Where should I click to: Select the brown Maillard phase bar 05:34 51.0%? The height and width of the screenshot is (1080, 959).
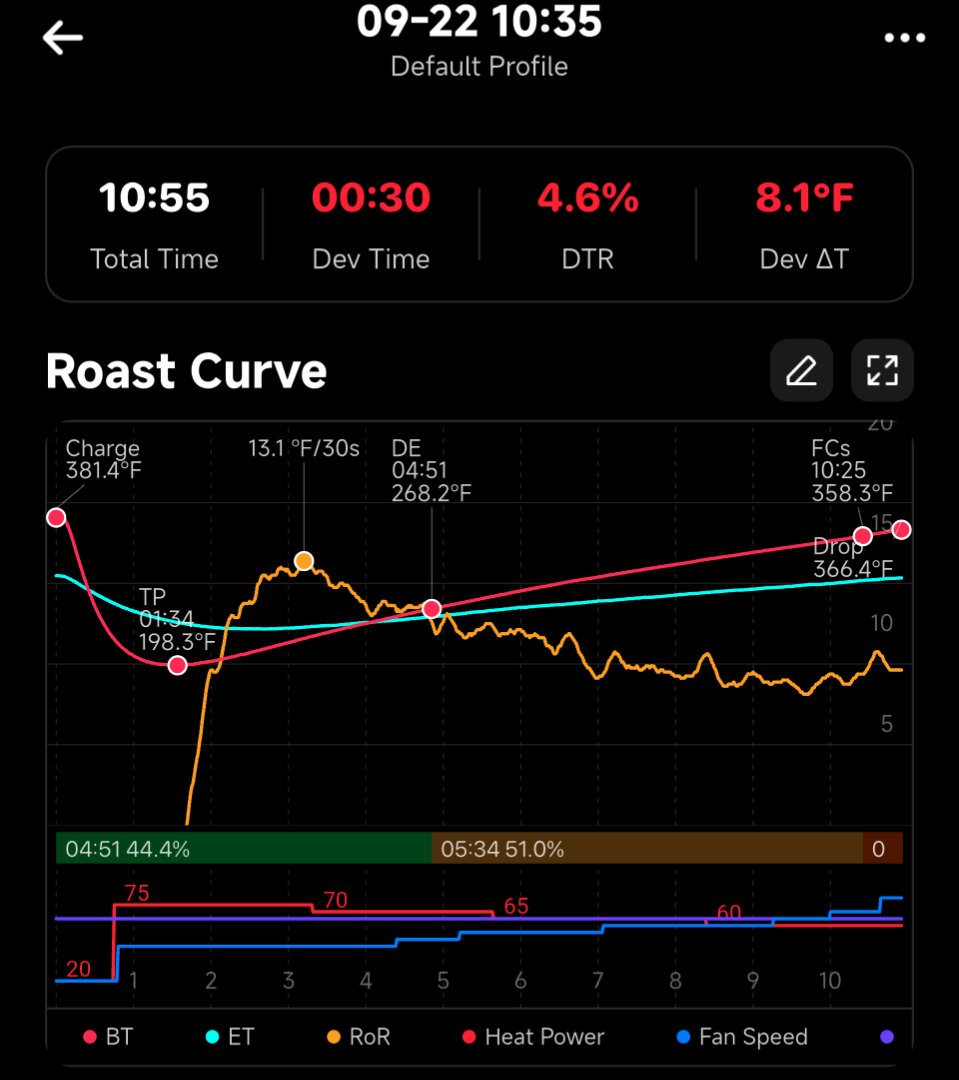[647, 849]
